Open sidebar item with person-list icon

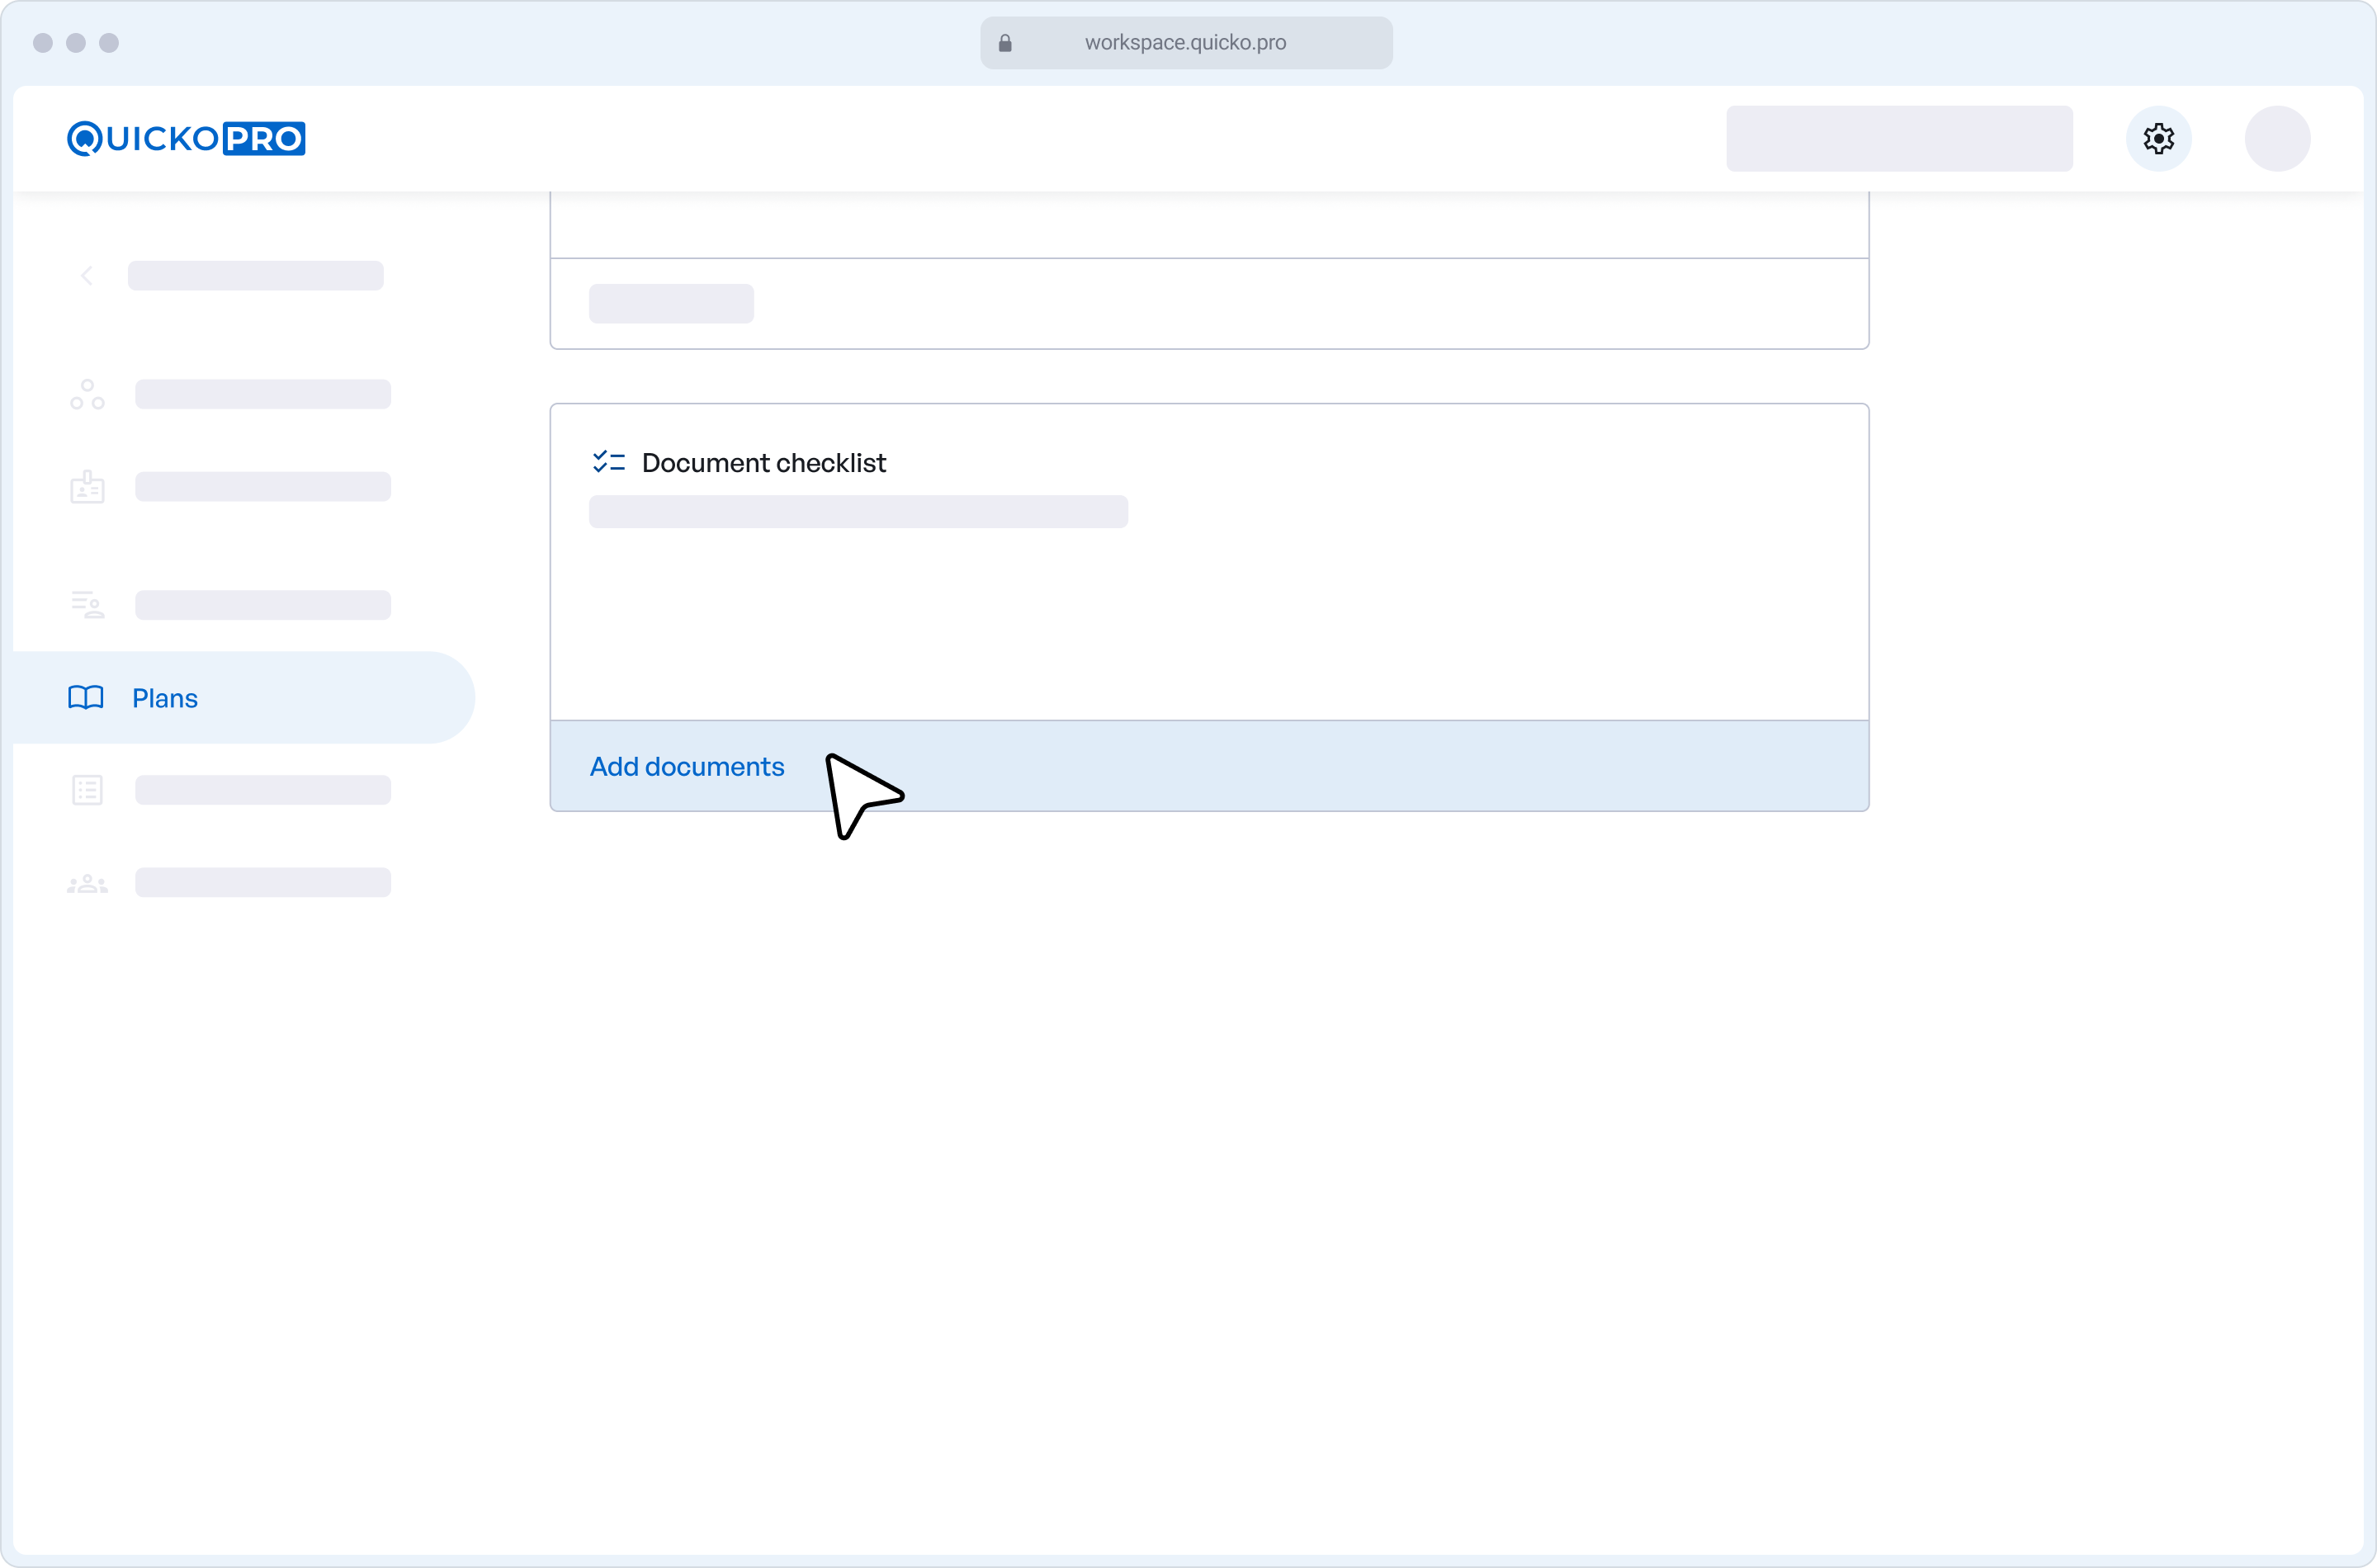87,604
